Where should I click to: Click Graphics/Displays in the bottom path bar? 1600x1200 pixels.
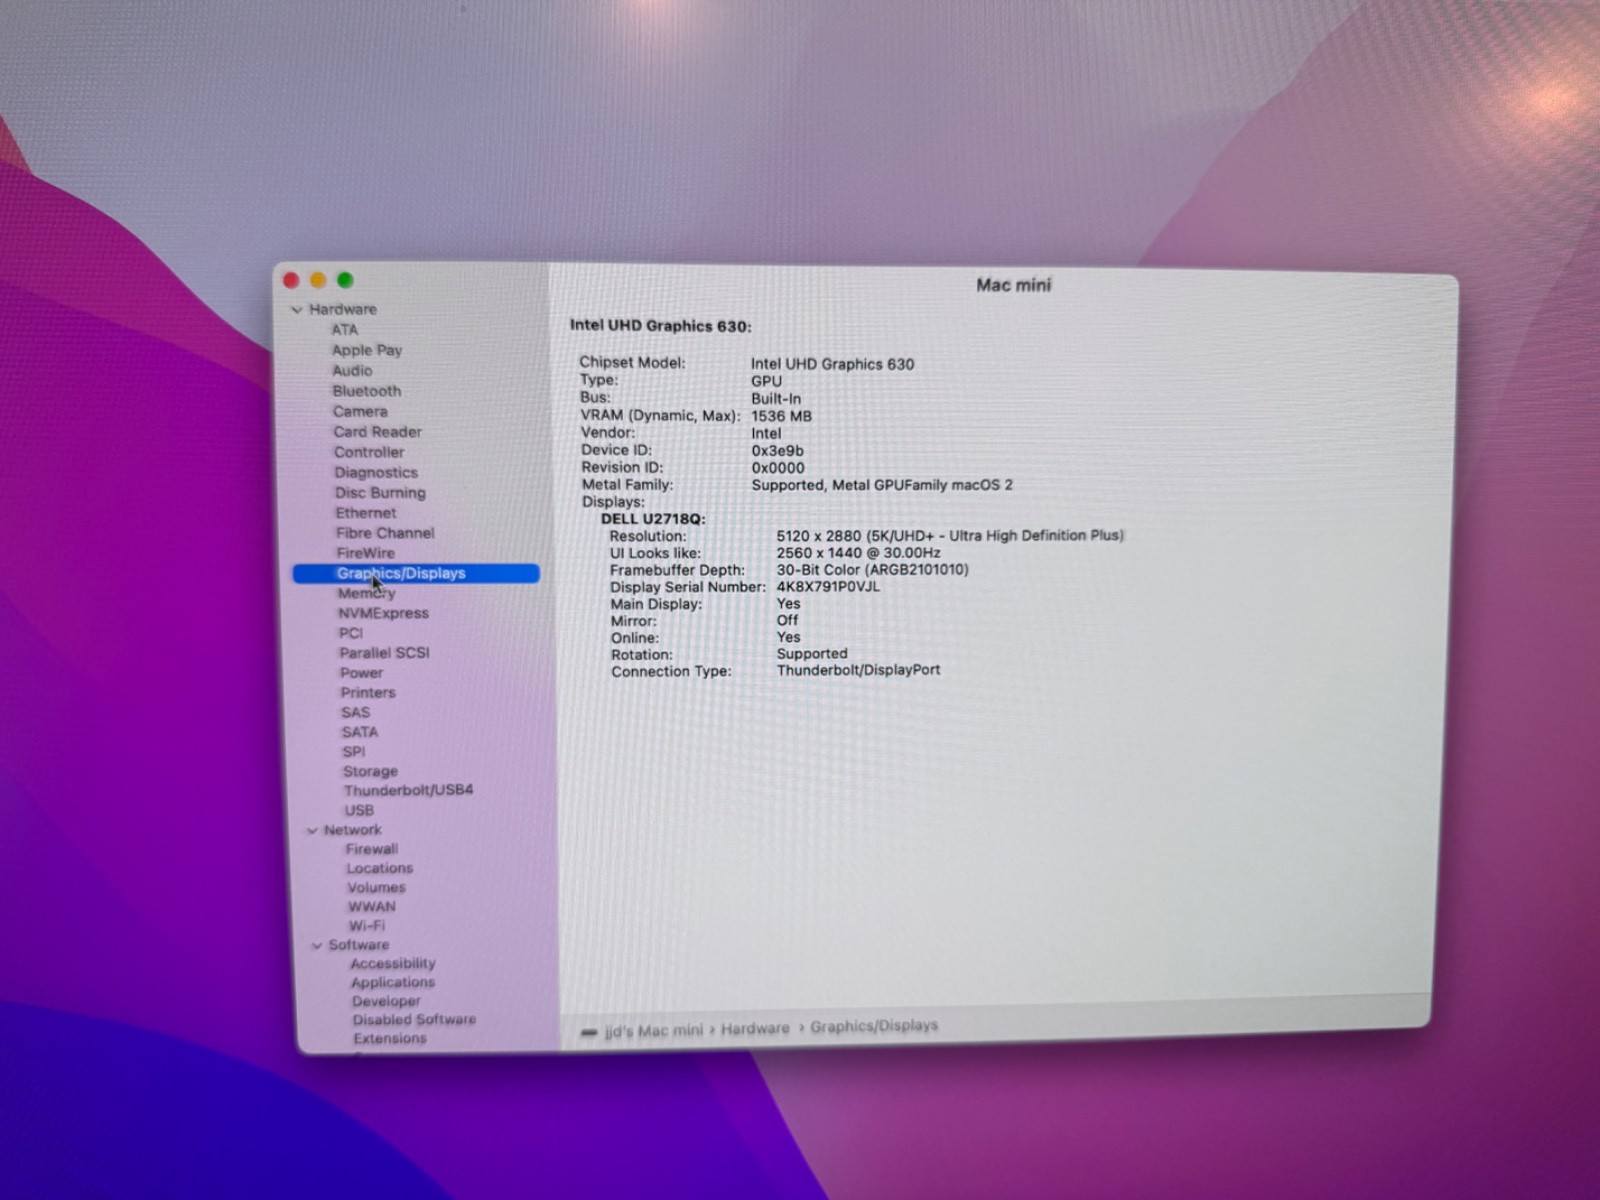pyautogui.click(x=873, y=1026)
